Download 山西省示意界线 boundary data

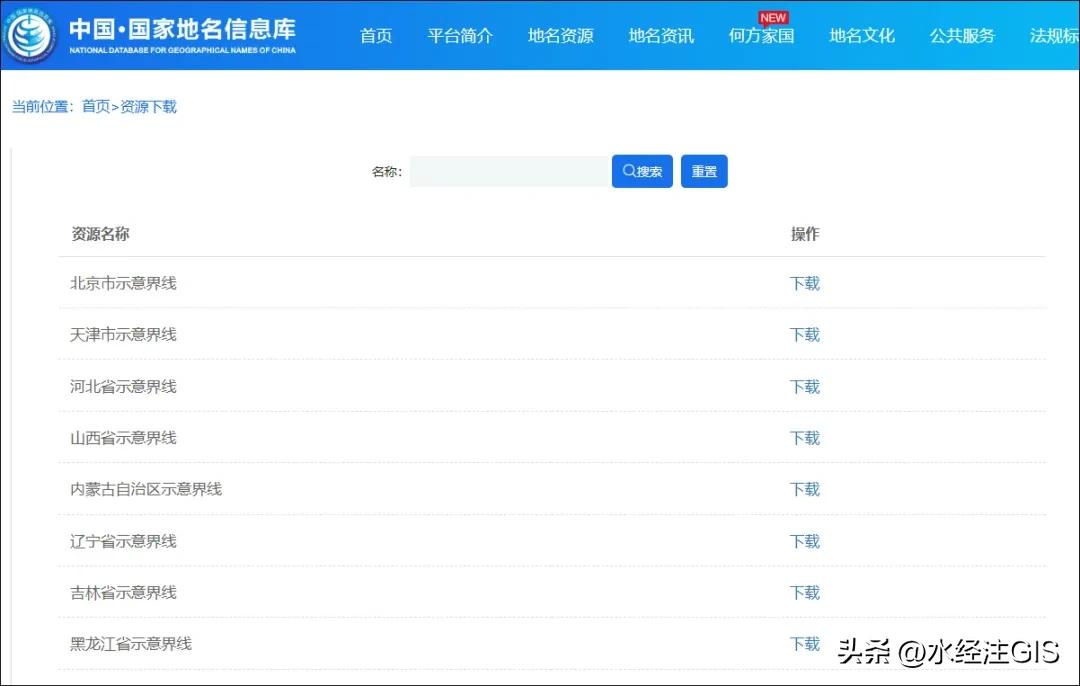click(805, 438)
